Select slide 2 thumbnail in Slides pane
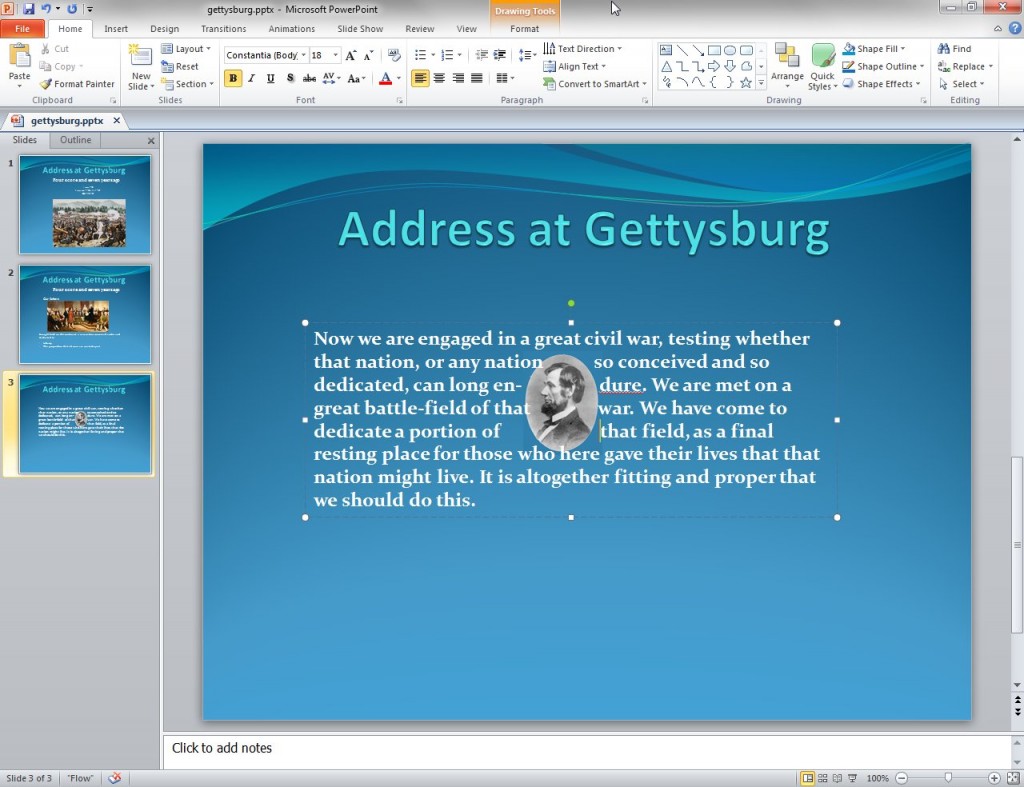The height and width of the screenshot is (787, 1024). pyautogui.click(x=85, y=314)
